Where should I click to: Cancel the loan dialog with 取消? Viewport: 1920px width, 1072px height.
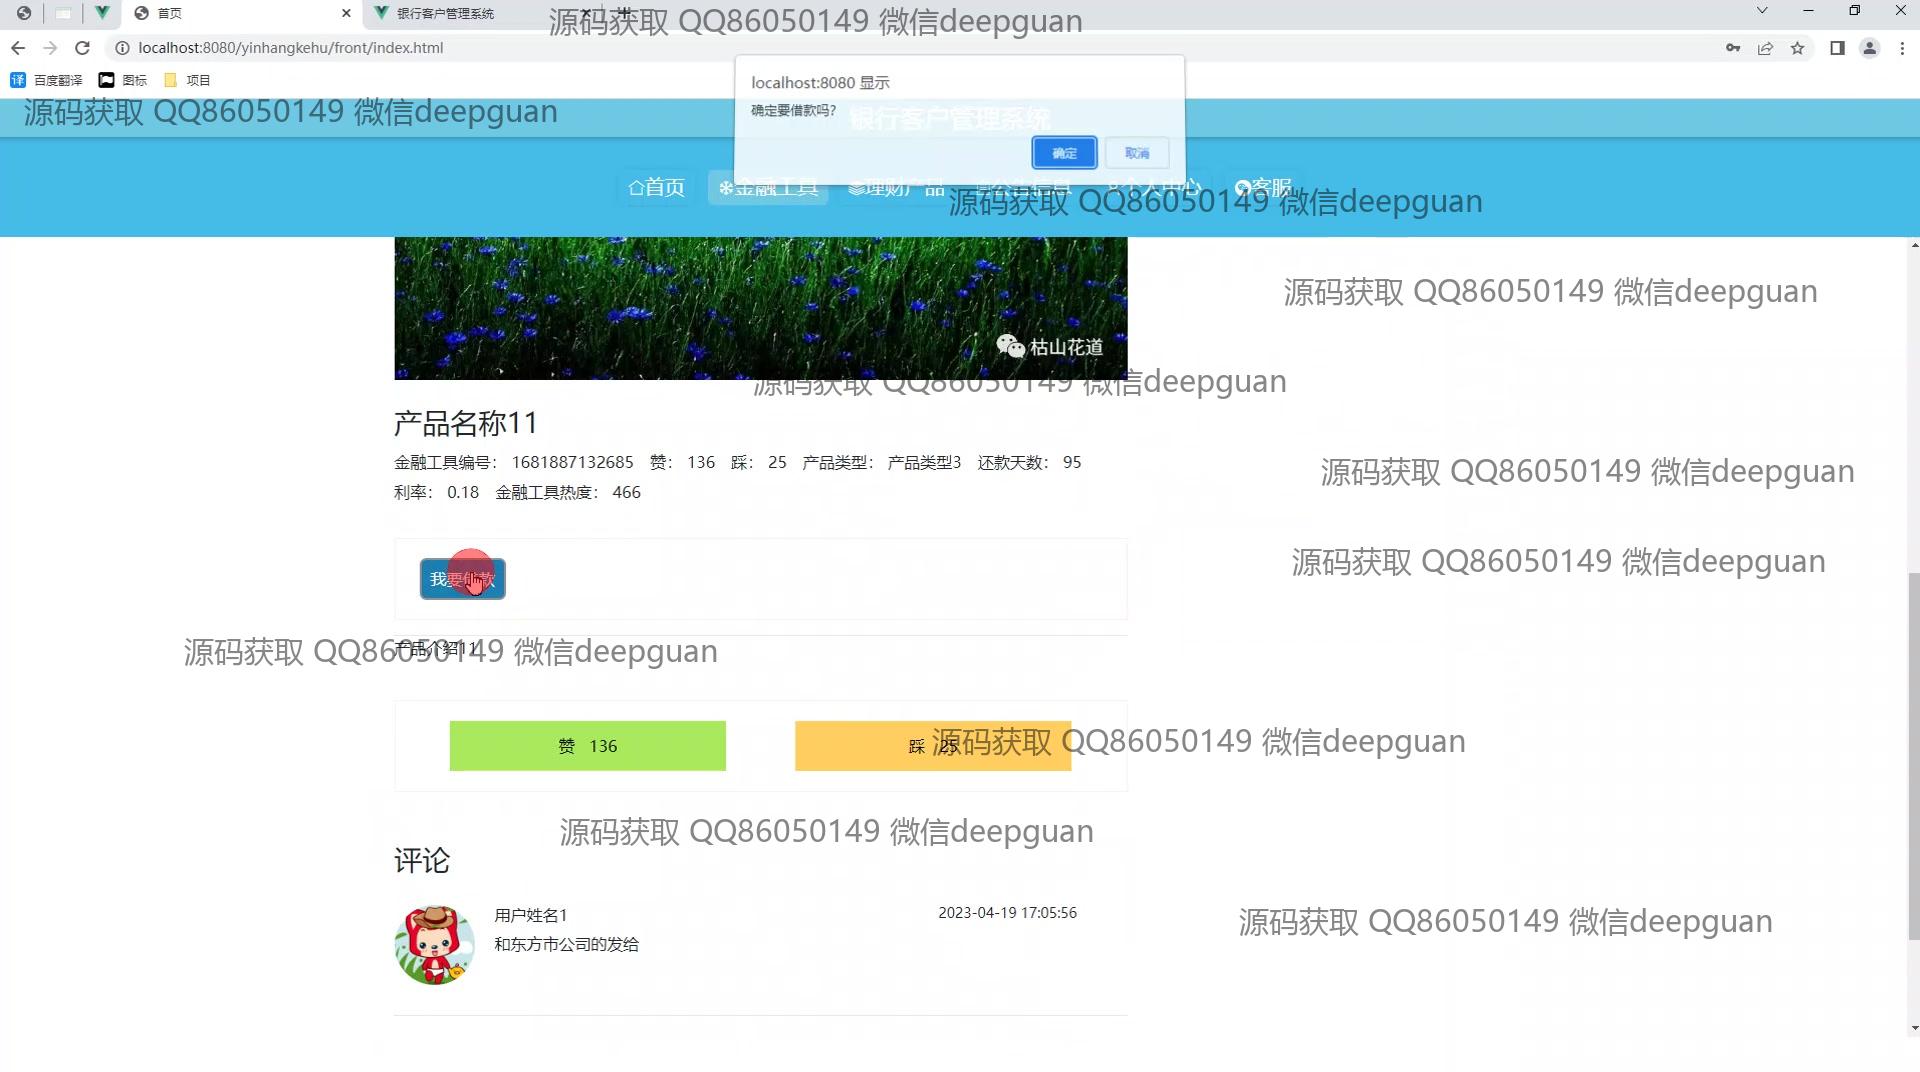(x=1137, y=153)
